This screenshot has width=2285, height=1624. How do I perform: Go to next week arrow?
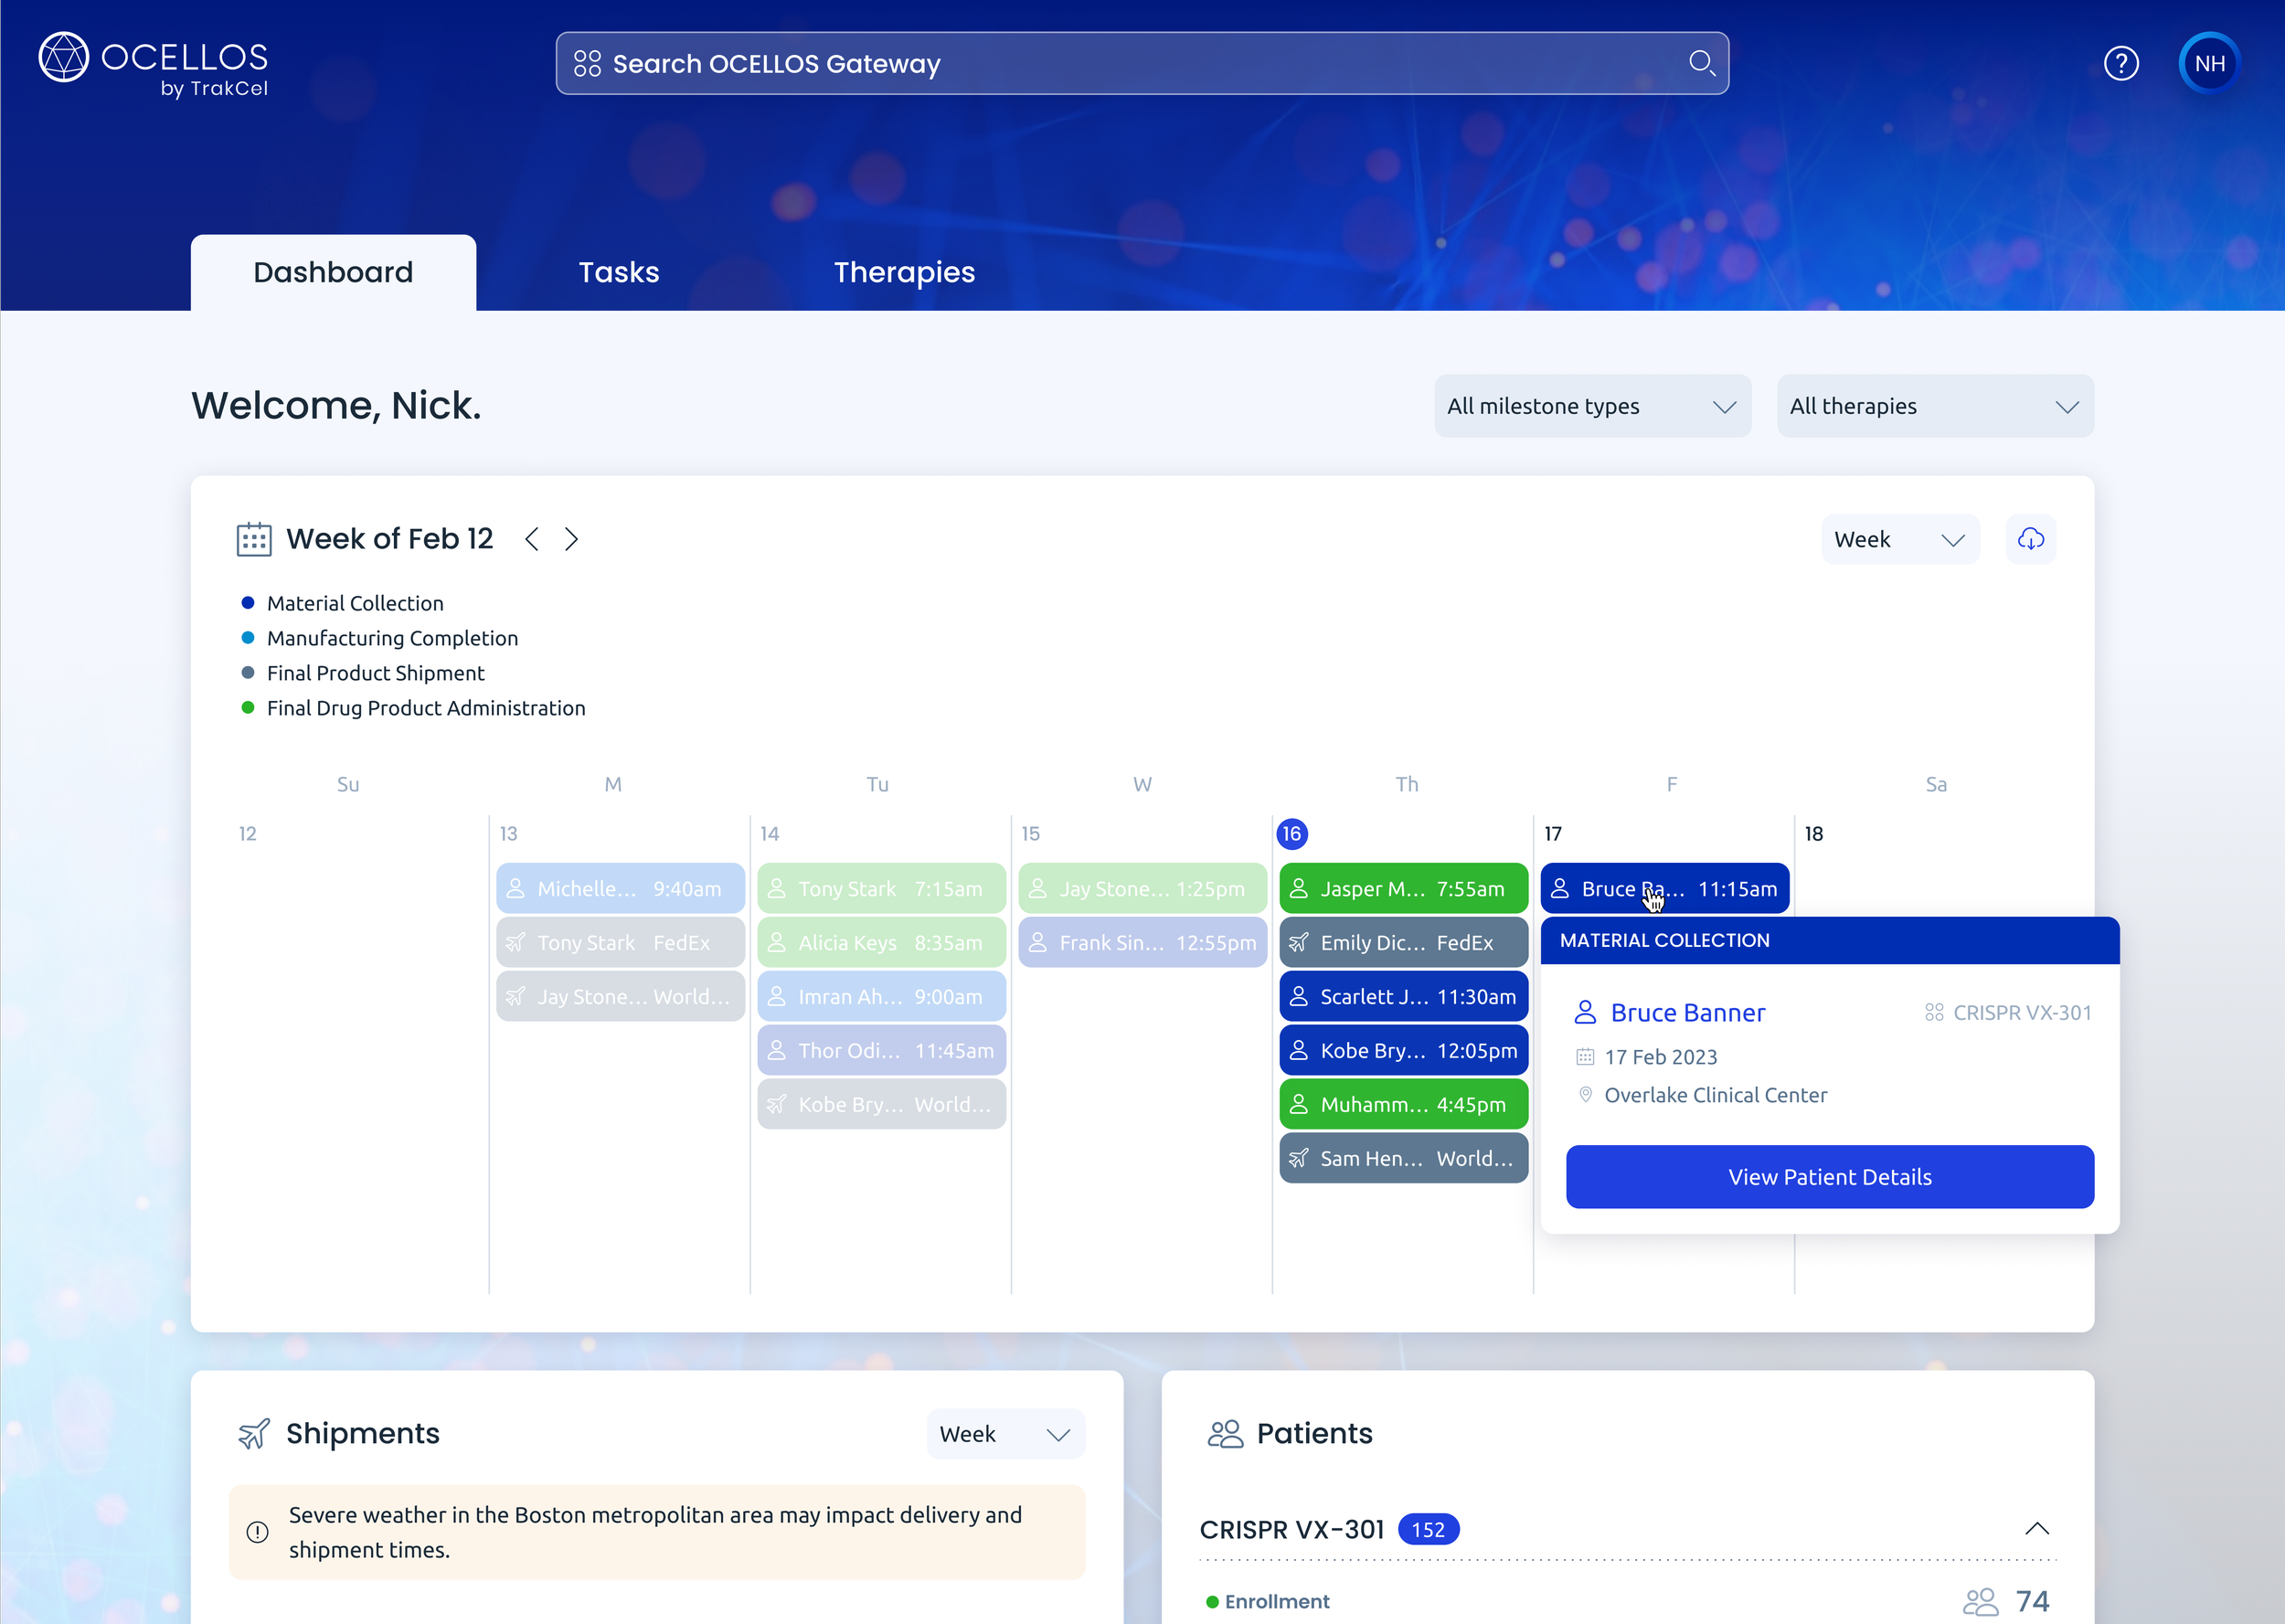tap(571, 539)
